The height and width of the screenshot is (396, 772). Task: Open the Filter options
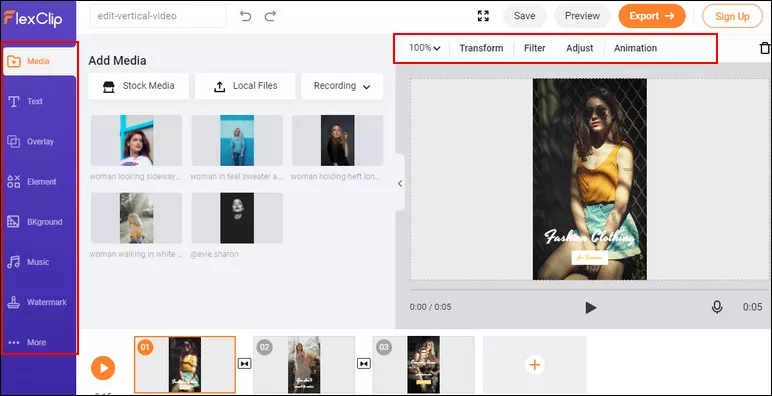[534, 48]
